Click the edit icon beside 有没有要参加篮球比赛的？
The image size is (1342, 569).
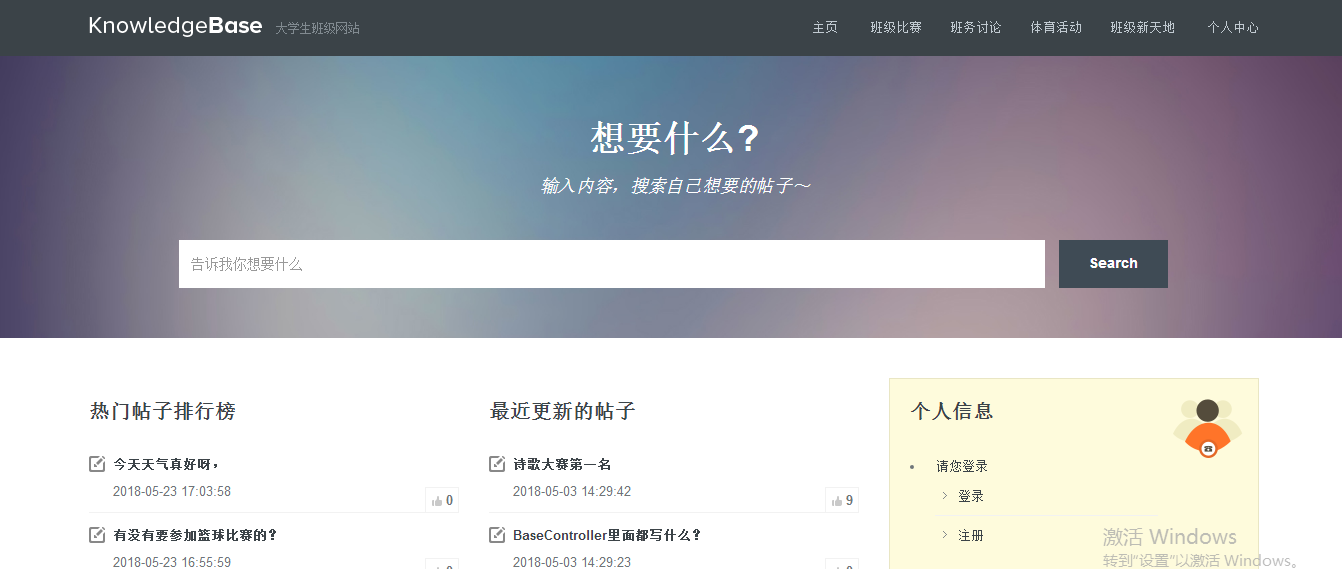[97, 535]
